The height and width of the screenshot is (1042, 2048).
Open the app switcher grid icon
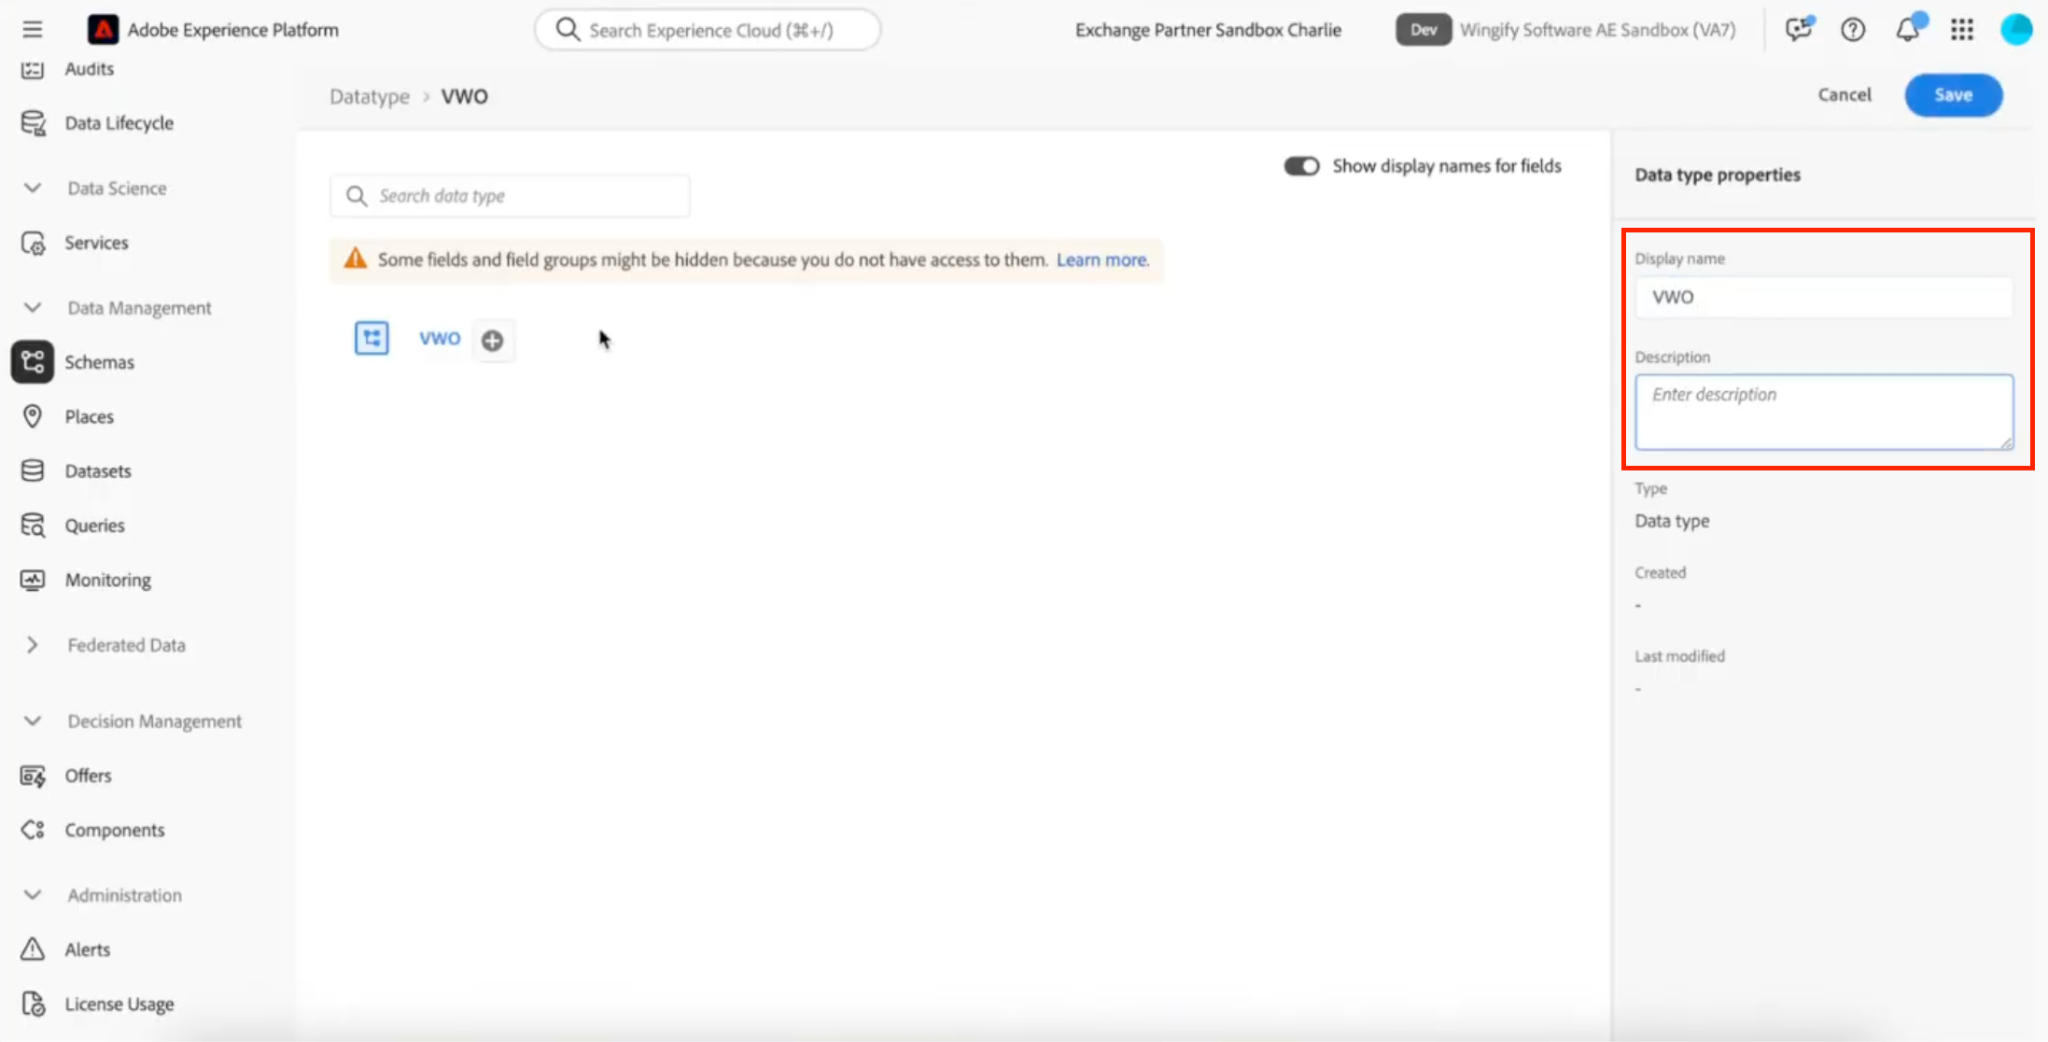[1962, 30]
